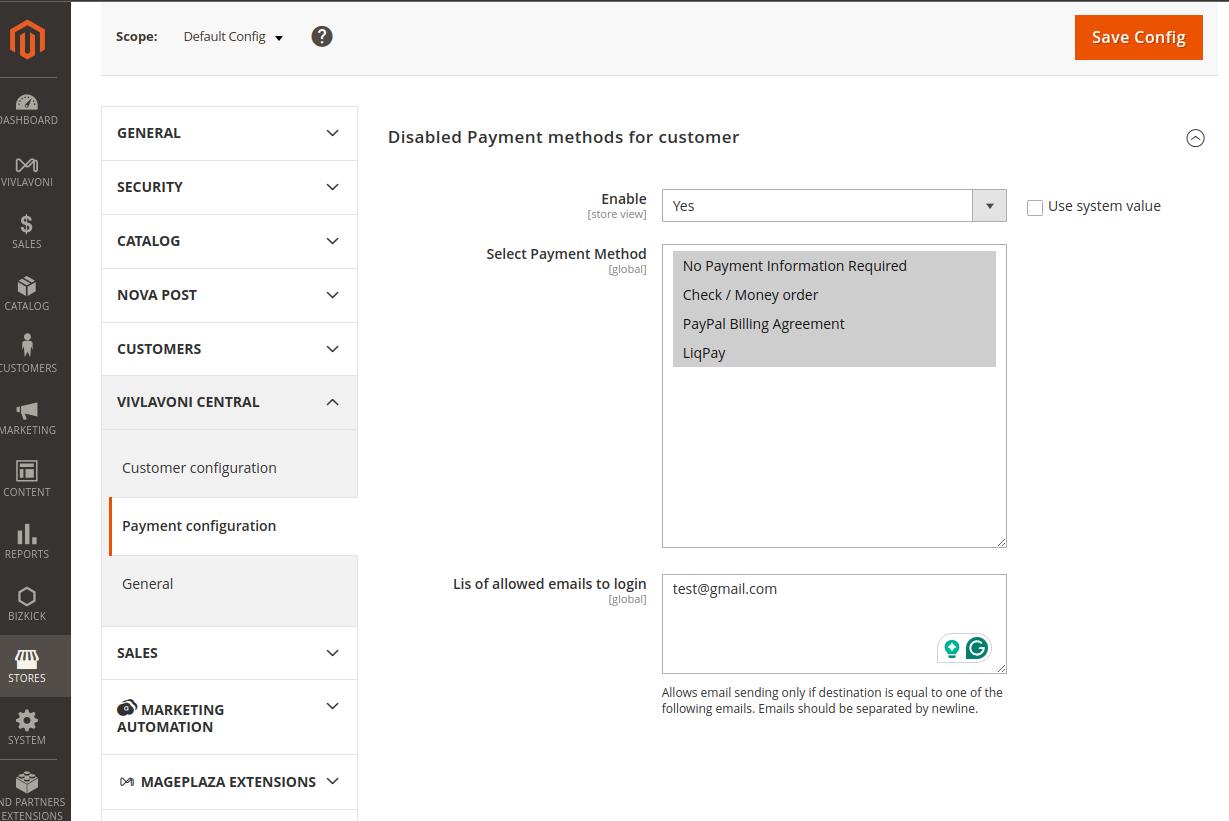Screen dimensions: 1229x821
Task: Open the General tab under Vivlavoni Central
Action: 148,584
